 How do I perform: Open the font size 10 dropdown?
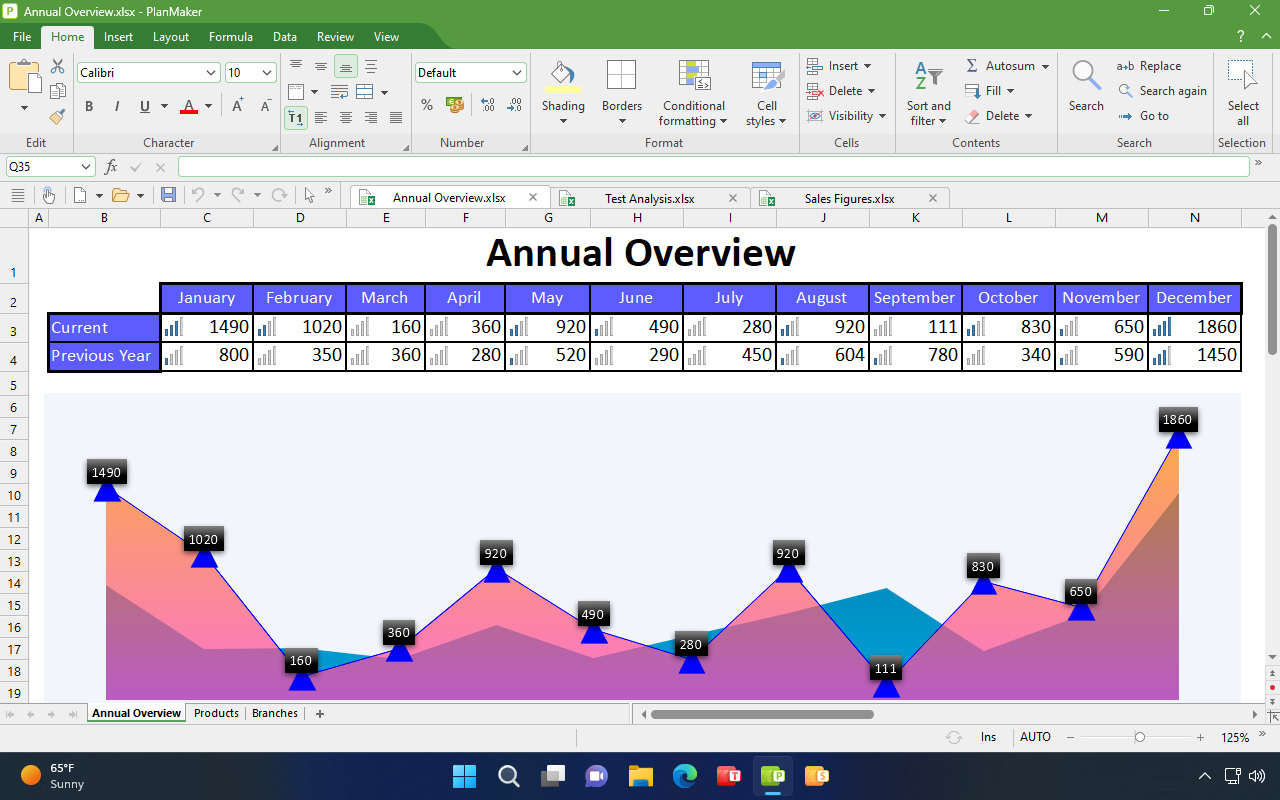[x=267, y=73]
